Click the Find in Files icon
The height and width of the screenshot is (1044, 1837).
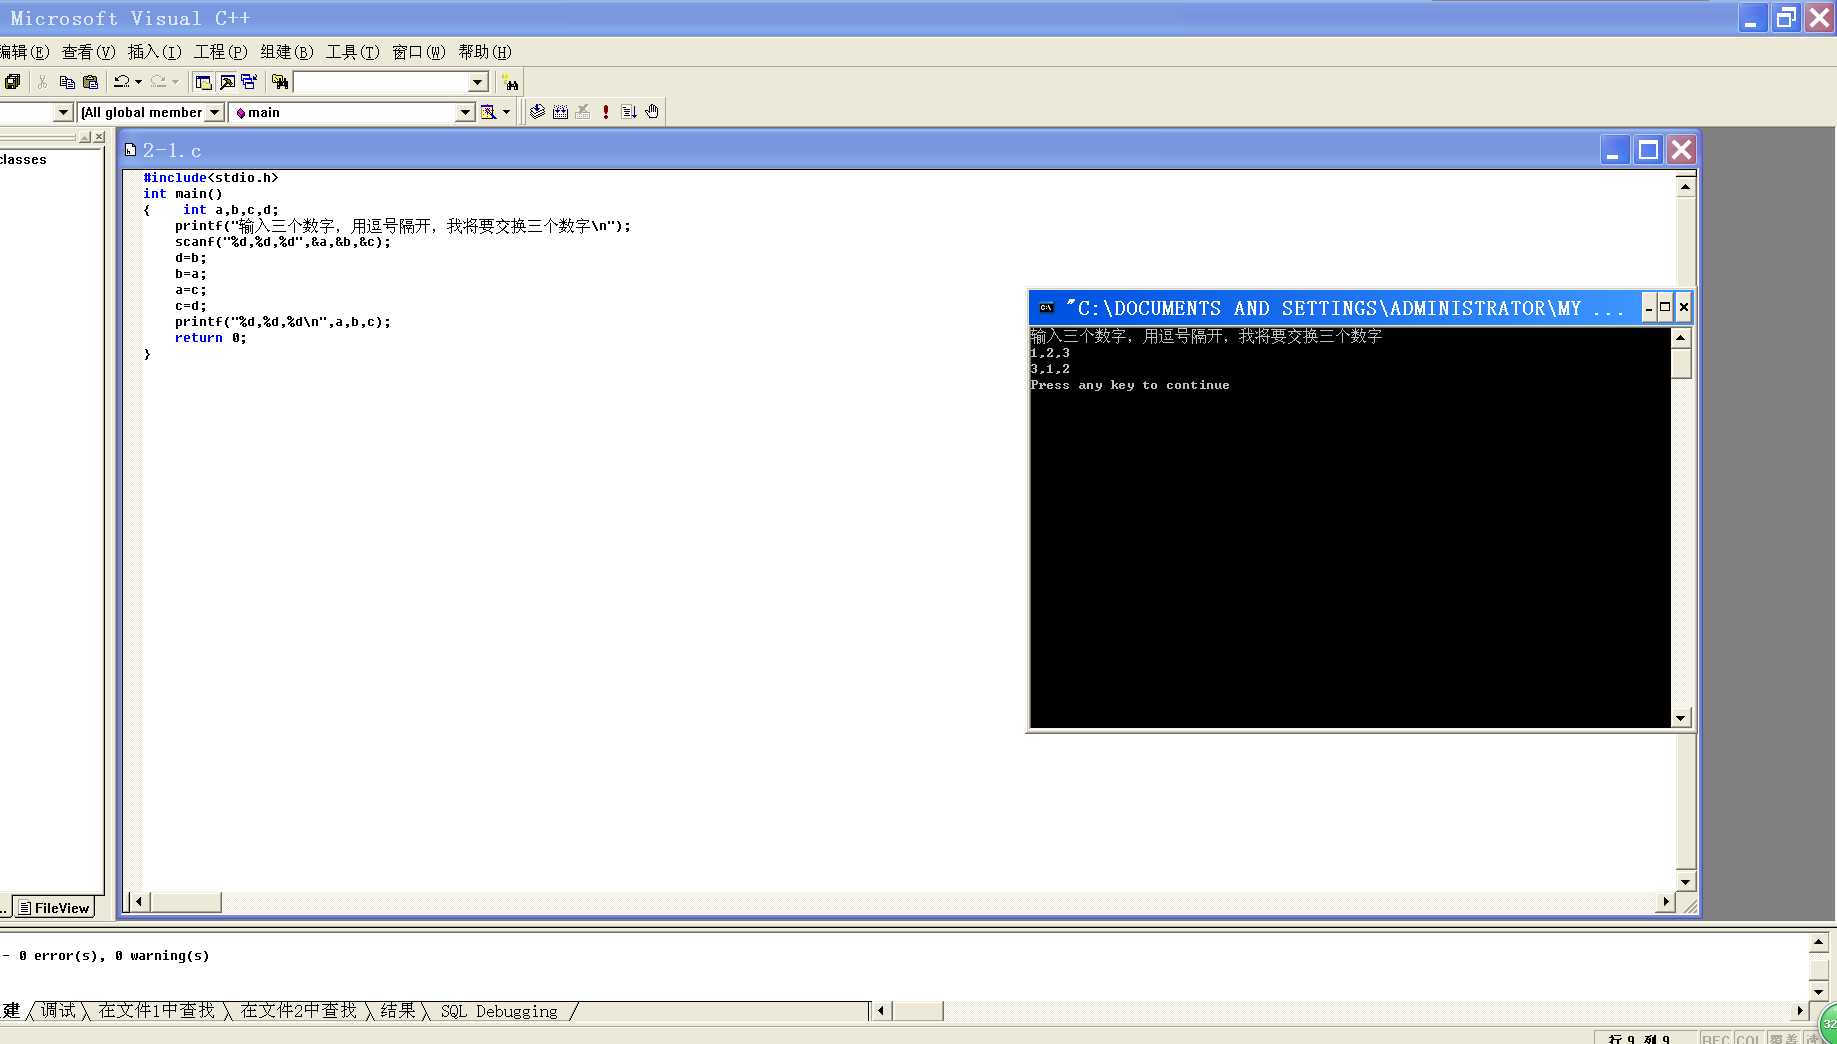tap(280, 82)
